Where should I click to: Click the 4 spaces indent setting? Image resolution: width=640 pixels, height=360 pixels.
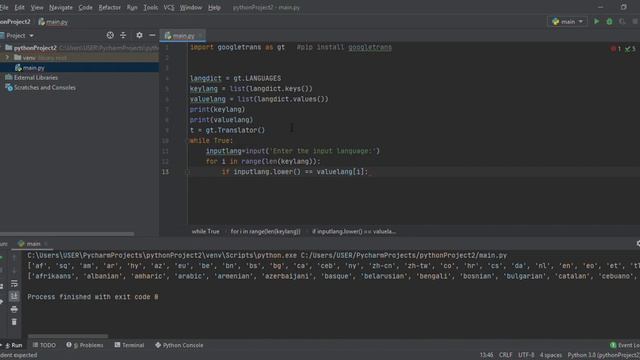point(551,355)
